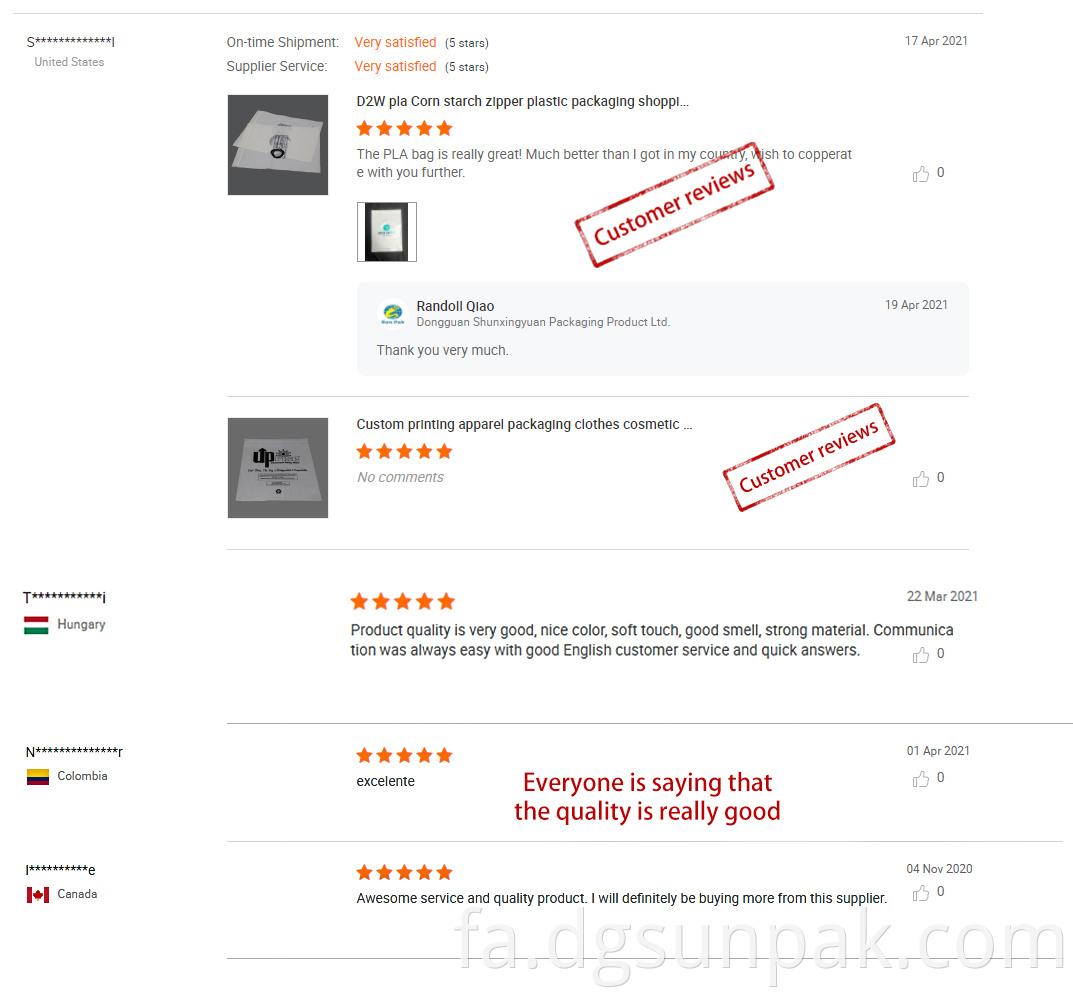Click thumbs-up beside the 'excelente' review

(x=920, y=779)
